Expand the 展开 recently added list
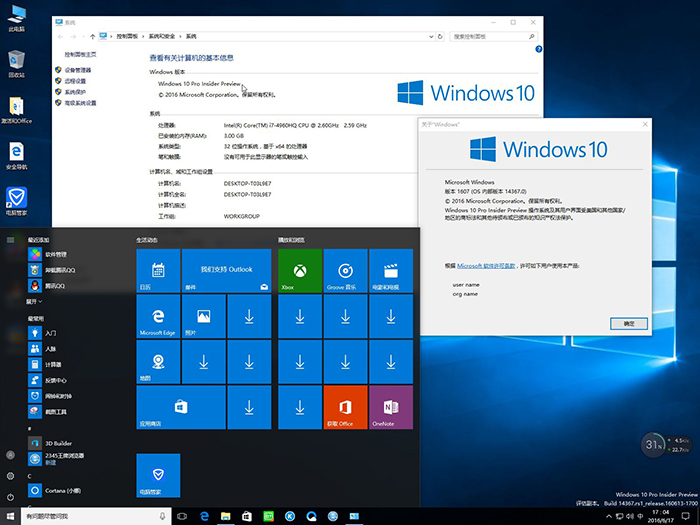 point(33,300)
